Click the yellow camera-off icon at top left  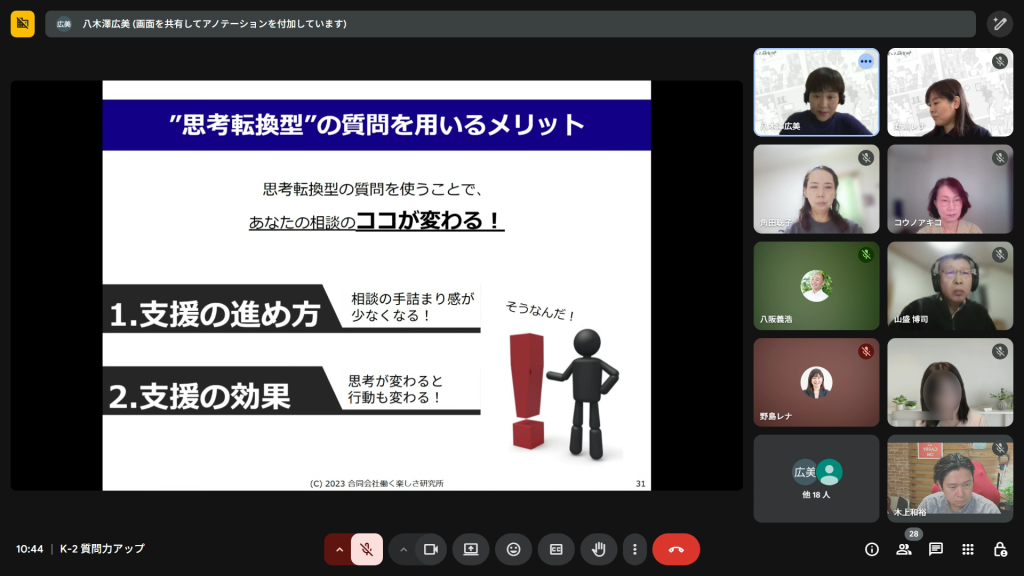point(22,24)
